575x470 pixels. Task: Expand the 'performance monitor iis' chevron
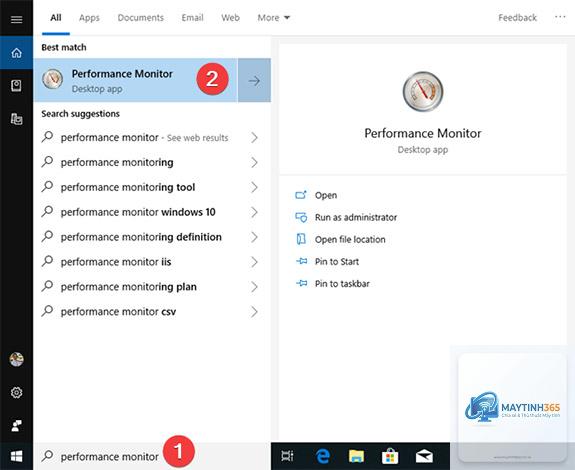pyautogui.click(x=254, y=262)
